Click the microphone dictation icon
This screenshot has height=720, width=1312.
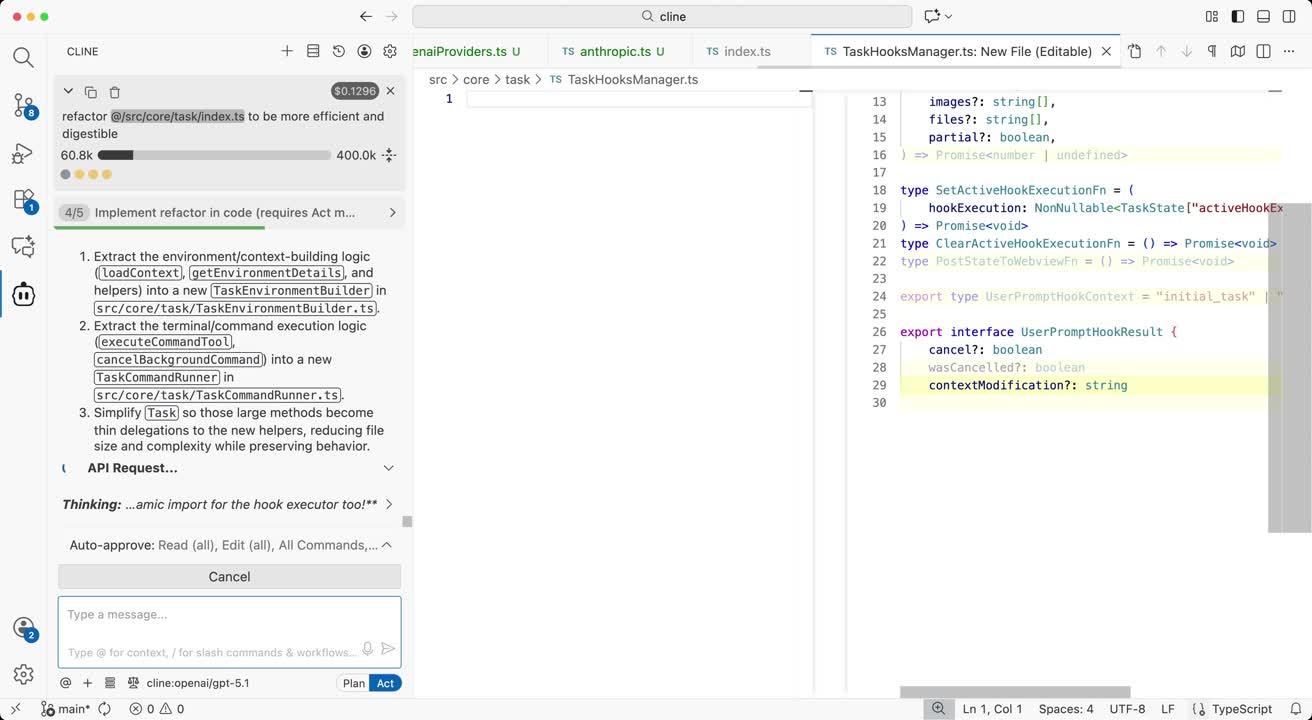point(368,649)
